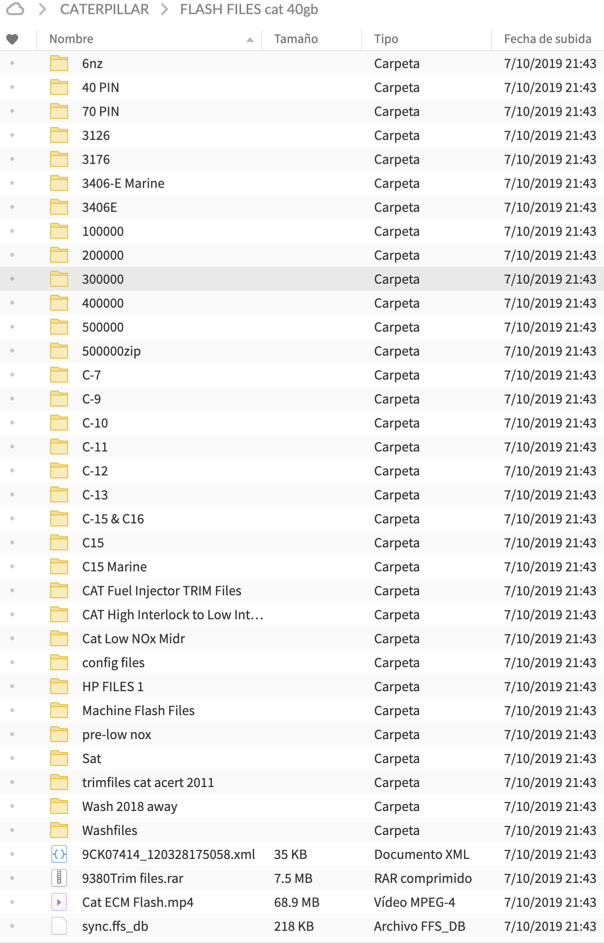Select CAT Fuel Injector TRIM Files folder
Screen dimensions: 604x943
(x=162, y=591)
